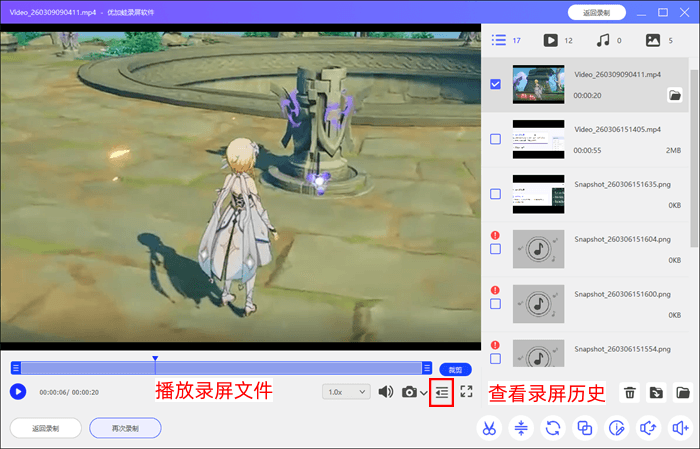The height and width of the screenshot is (449, 700).
Task: Click the error badge on Snapshot_260306151600.png
Action: pos(495,290)
